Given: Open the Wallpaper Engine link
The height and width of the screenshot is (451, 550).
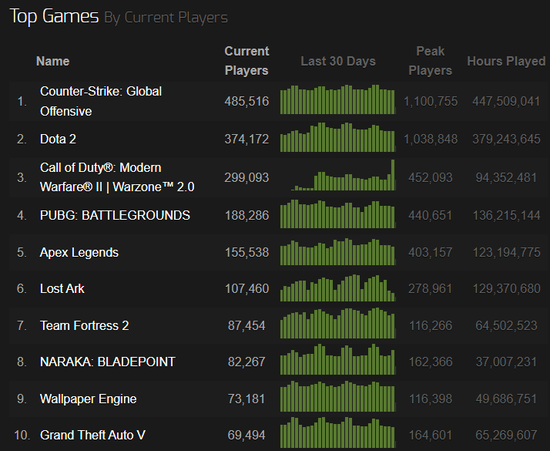Looking at the screenshot, I should click(88, 399).
